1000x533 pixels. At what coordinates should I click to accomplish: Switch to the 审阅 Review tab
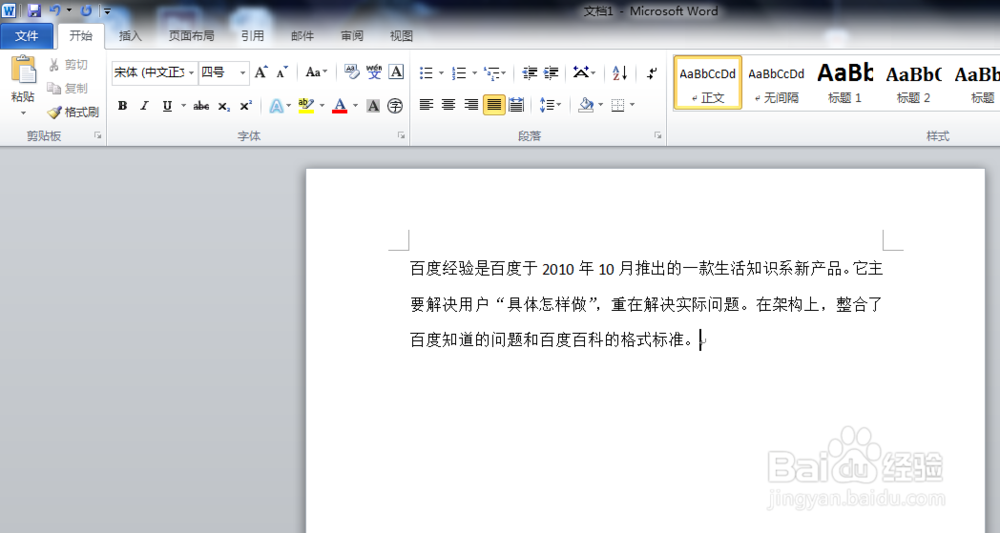point(351,36)
